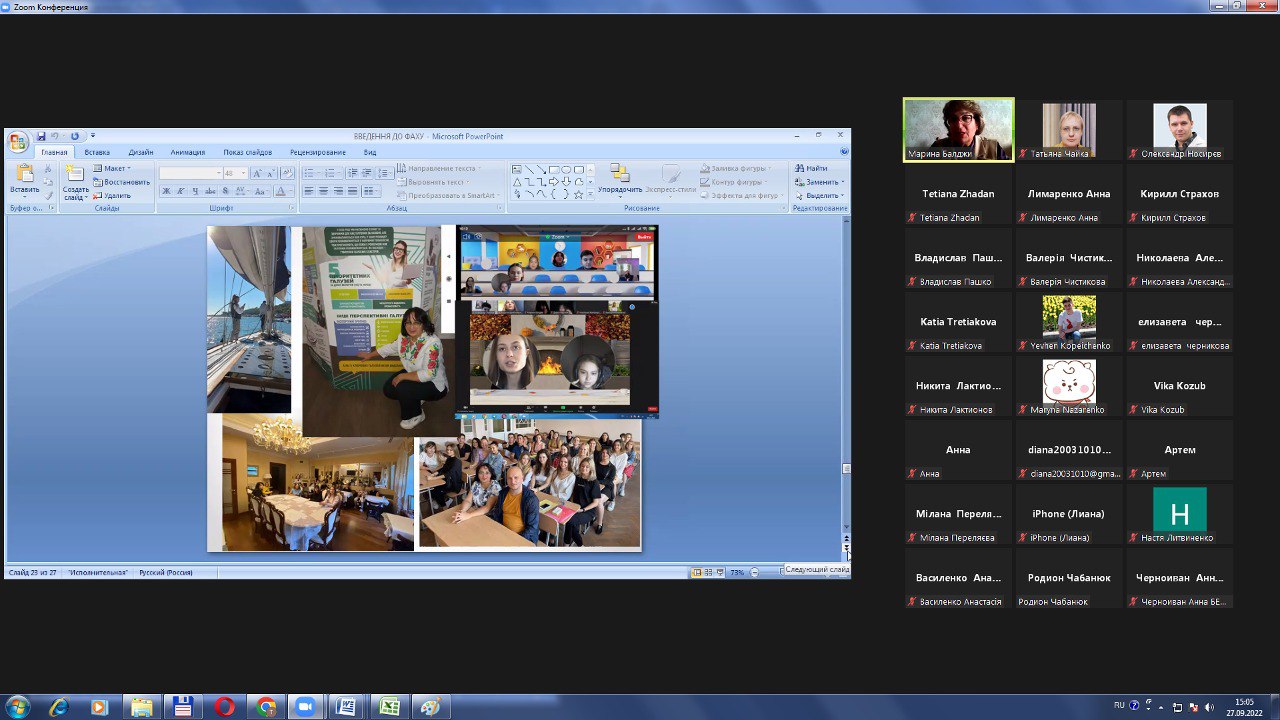
Task: Toggle italic (К) formatting
Action: click(181, 191)
